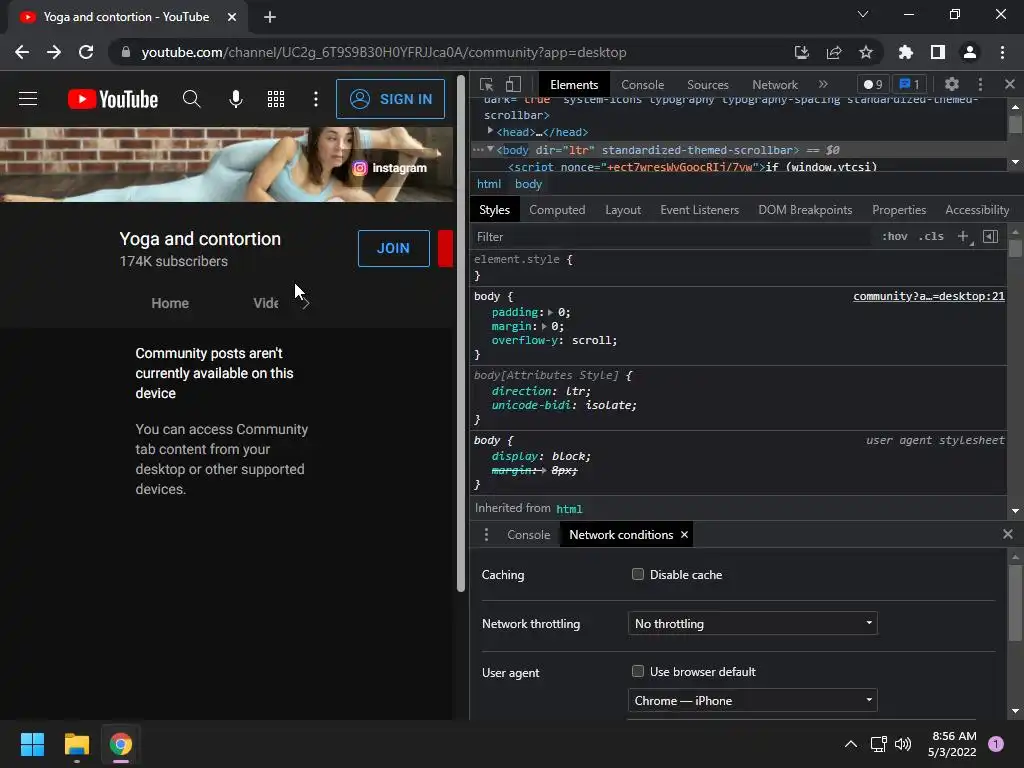This screenshot has width=1024, height=768.
Task: Open the Event Listeners tab
Action: 699,210
